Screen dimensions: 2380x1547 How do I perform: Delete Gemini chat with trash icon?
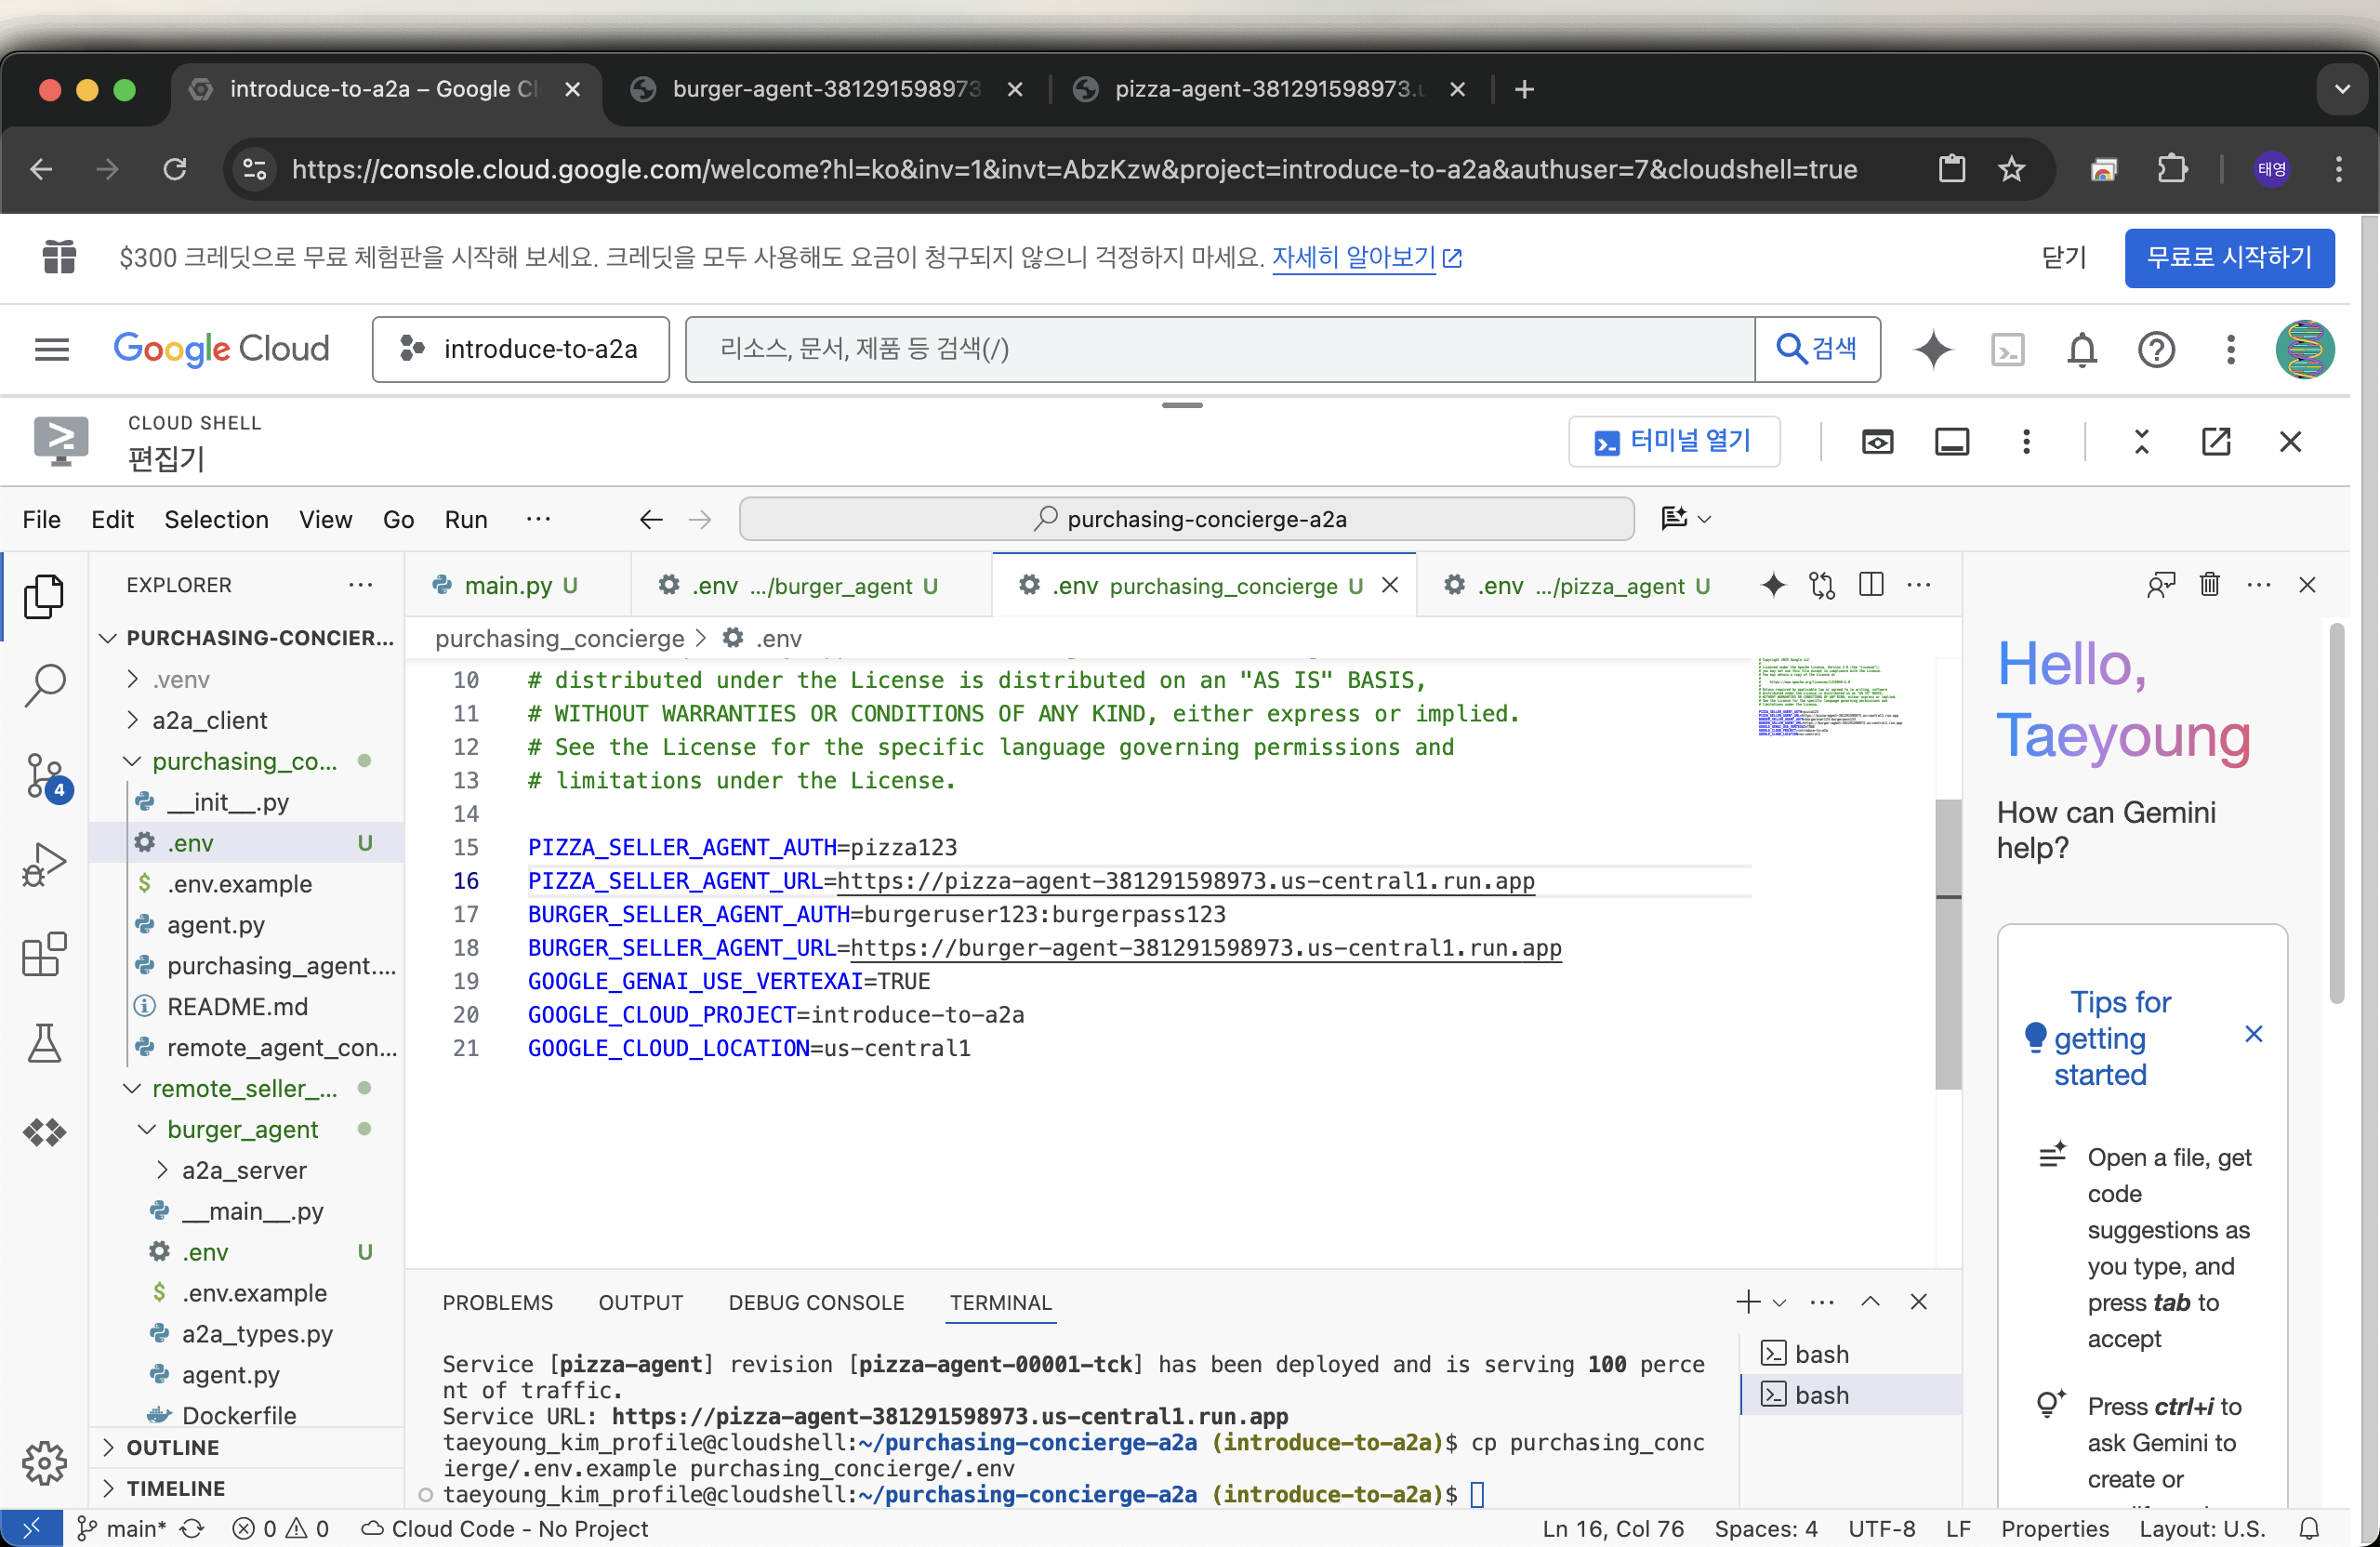(x=2209, y=584)
